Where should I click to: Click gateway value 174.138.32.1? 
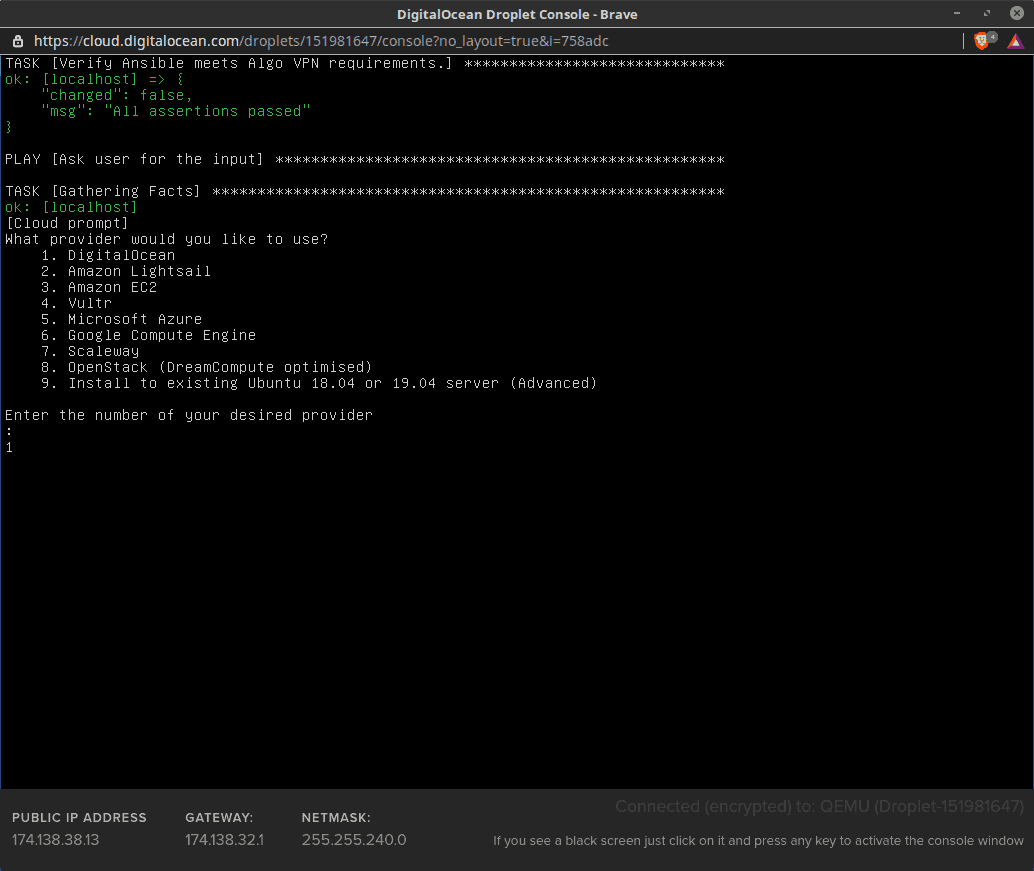pos(224,840)
